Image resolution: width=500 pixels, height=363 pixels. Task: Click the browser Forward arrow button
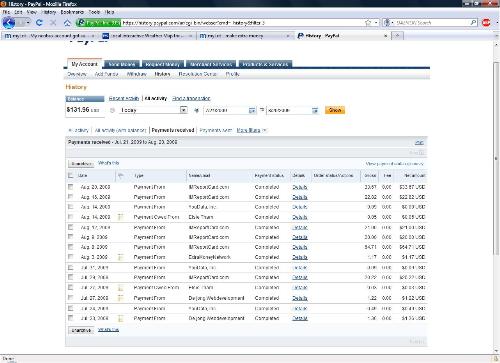tap(21, 23)
